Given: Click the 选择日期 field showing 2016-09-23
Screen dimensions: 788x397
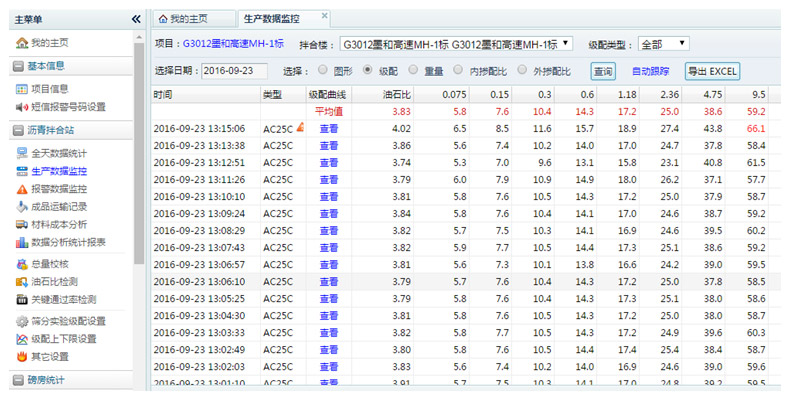Looking at the screenshot, I should pyautogui.click(x=234, y=71).
